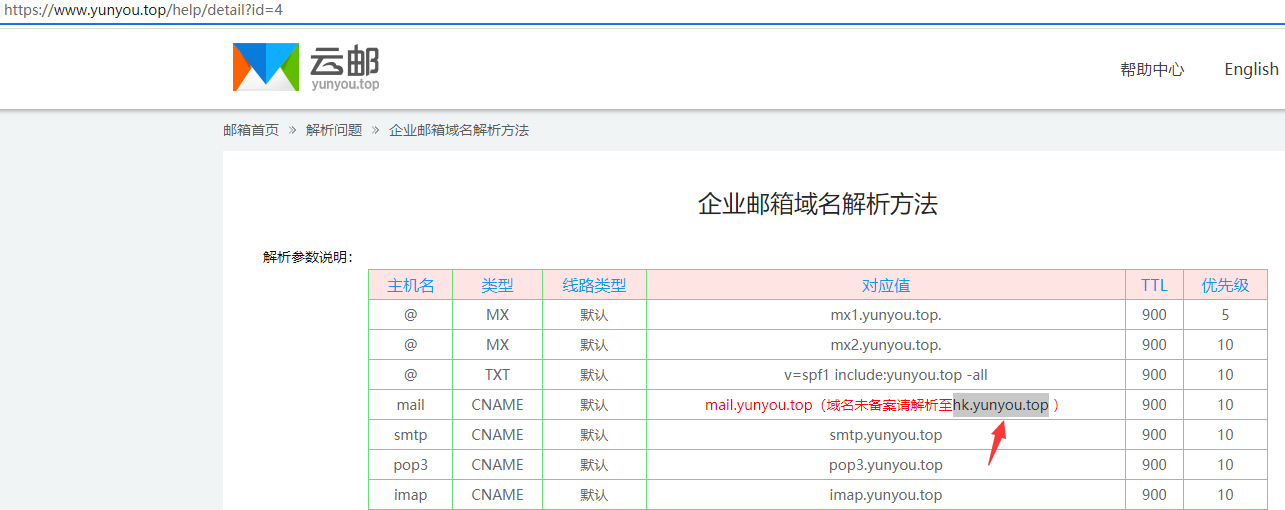
Task: Select the mx1.yunyou.top. value cell
Action: [x=885, y=315]
